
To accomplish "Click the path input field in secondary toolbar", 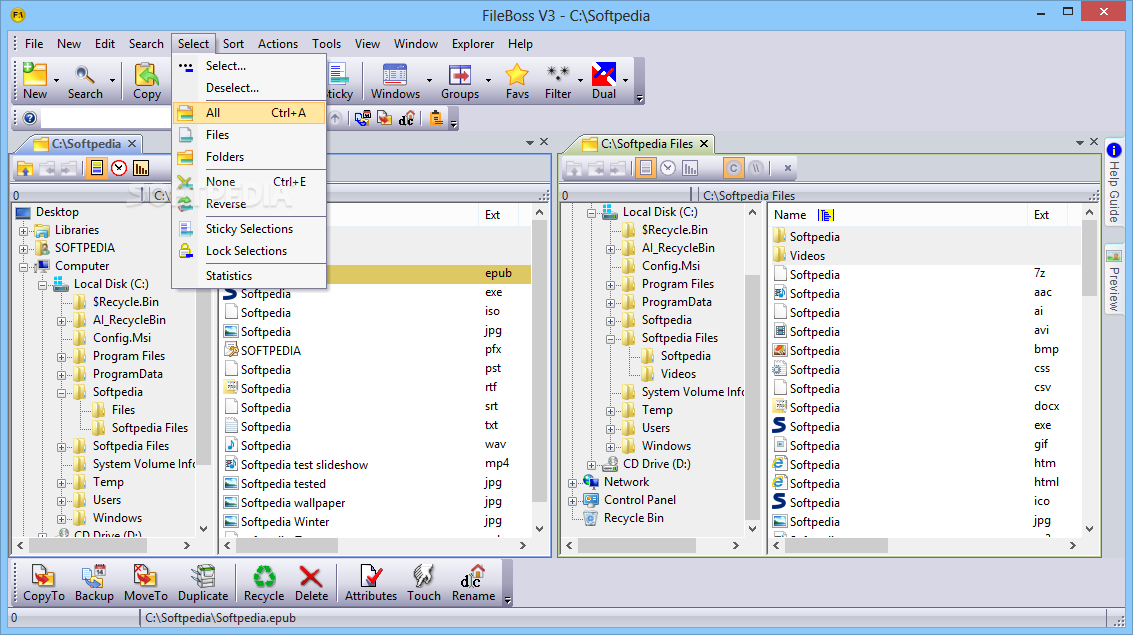I will coord(107,118).
